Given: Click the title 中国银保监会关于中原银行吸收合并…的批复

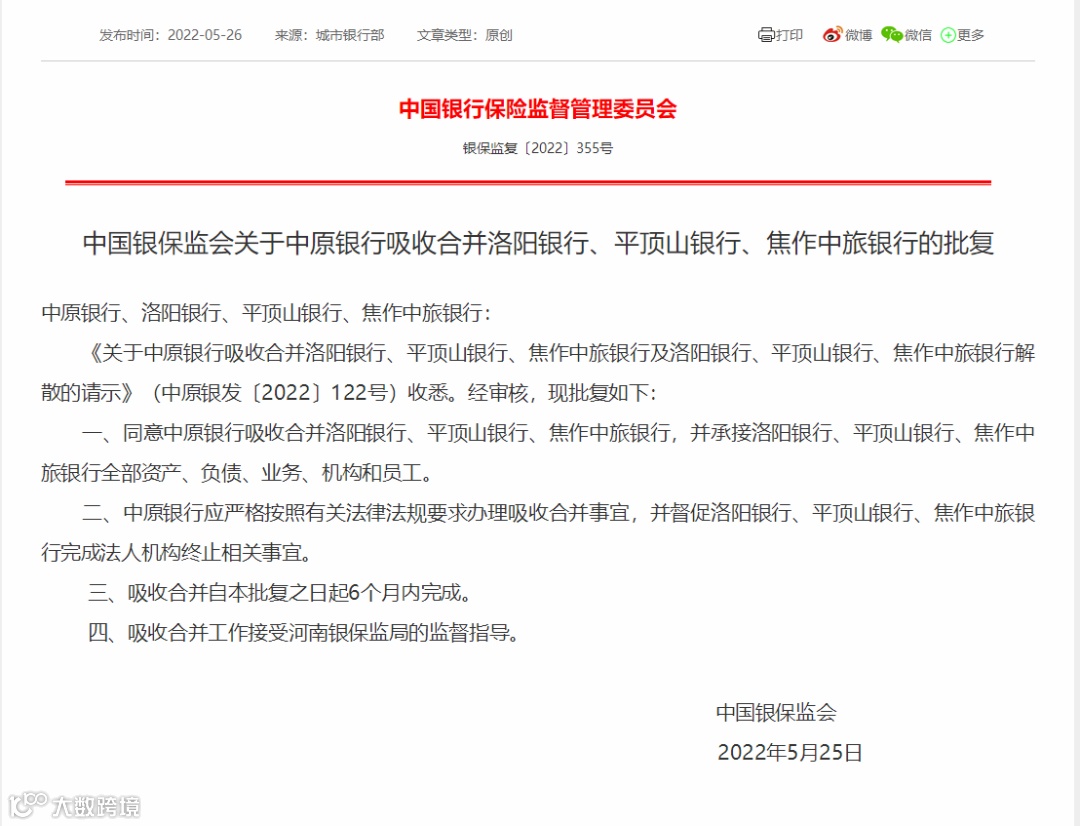Looking at the screenshot, I should pyautogui.click(x=538, y=243).
